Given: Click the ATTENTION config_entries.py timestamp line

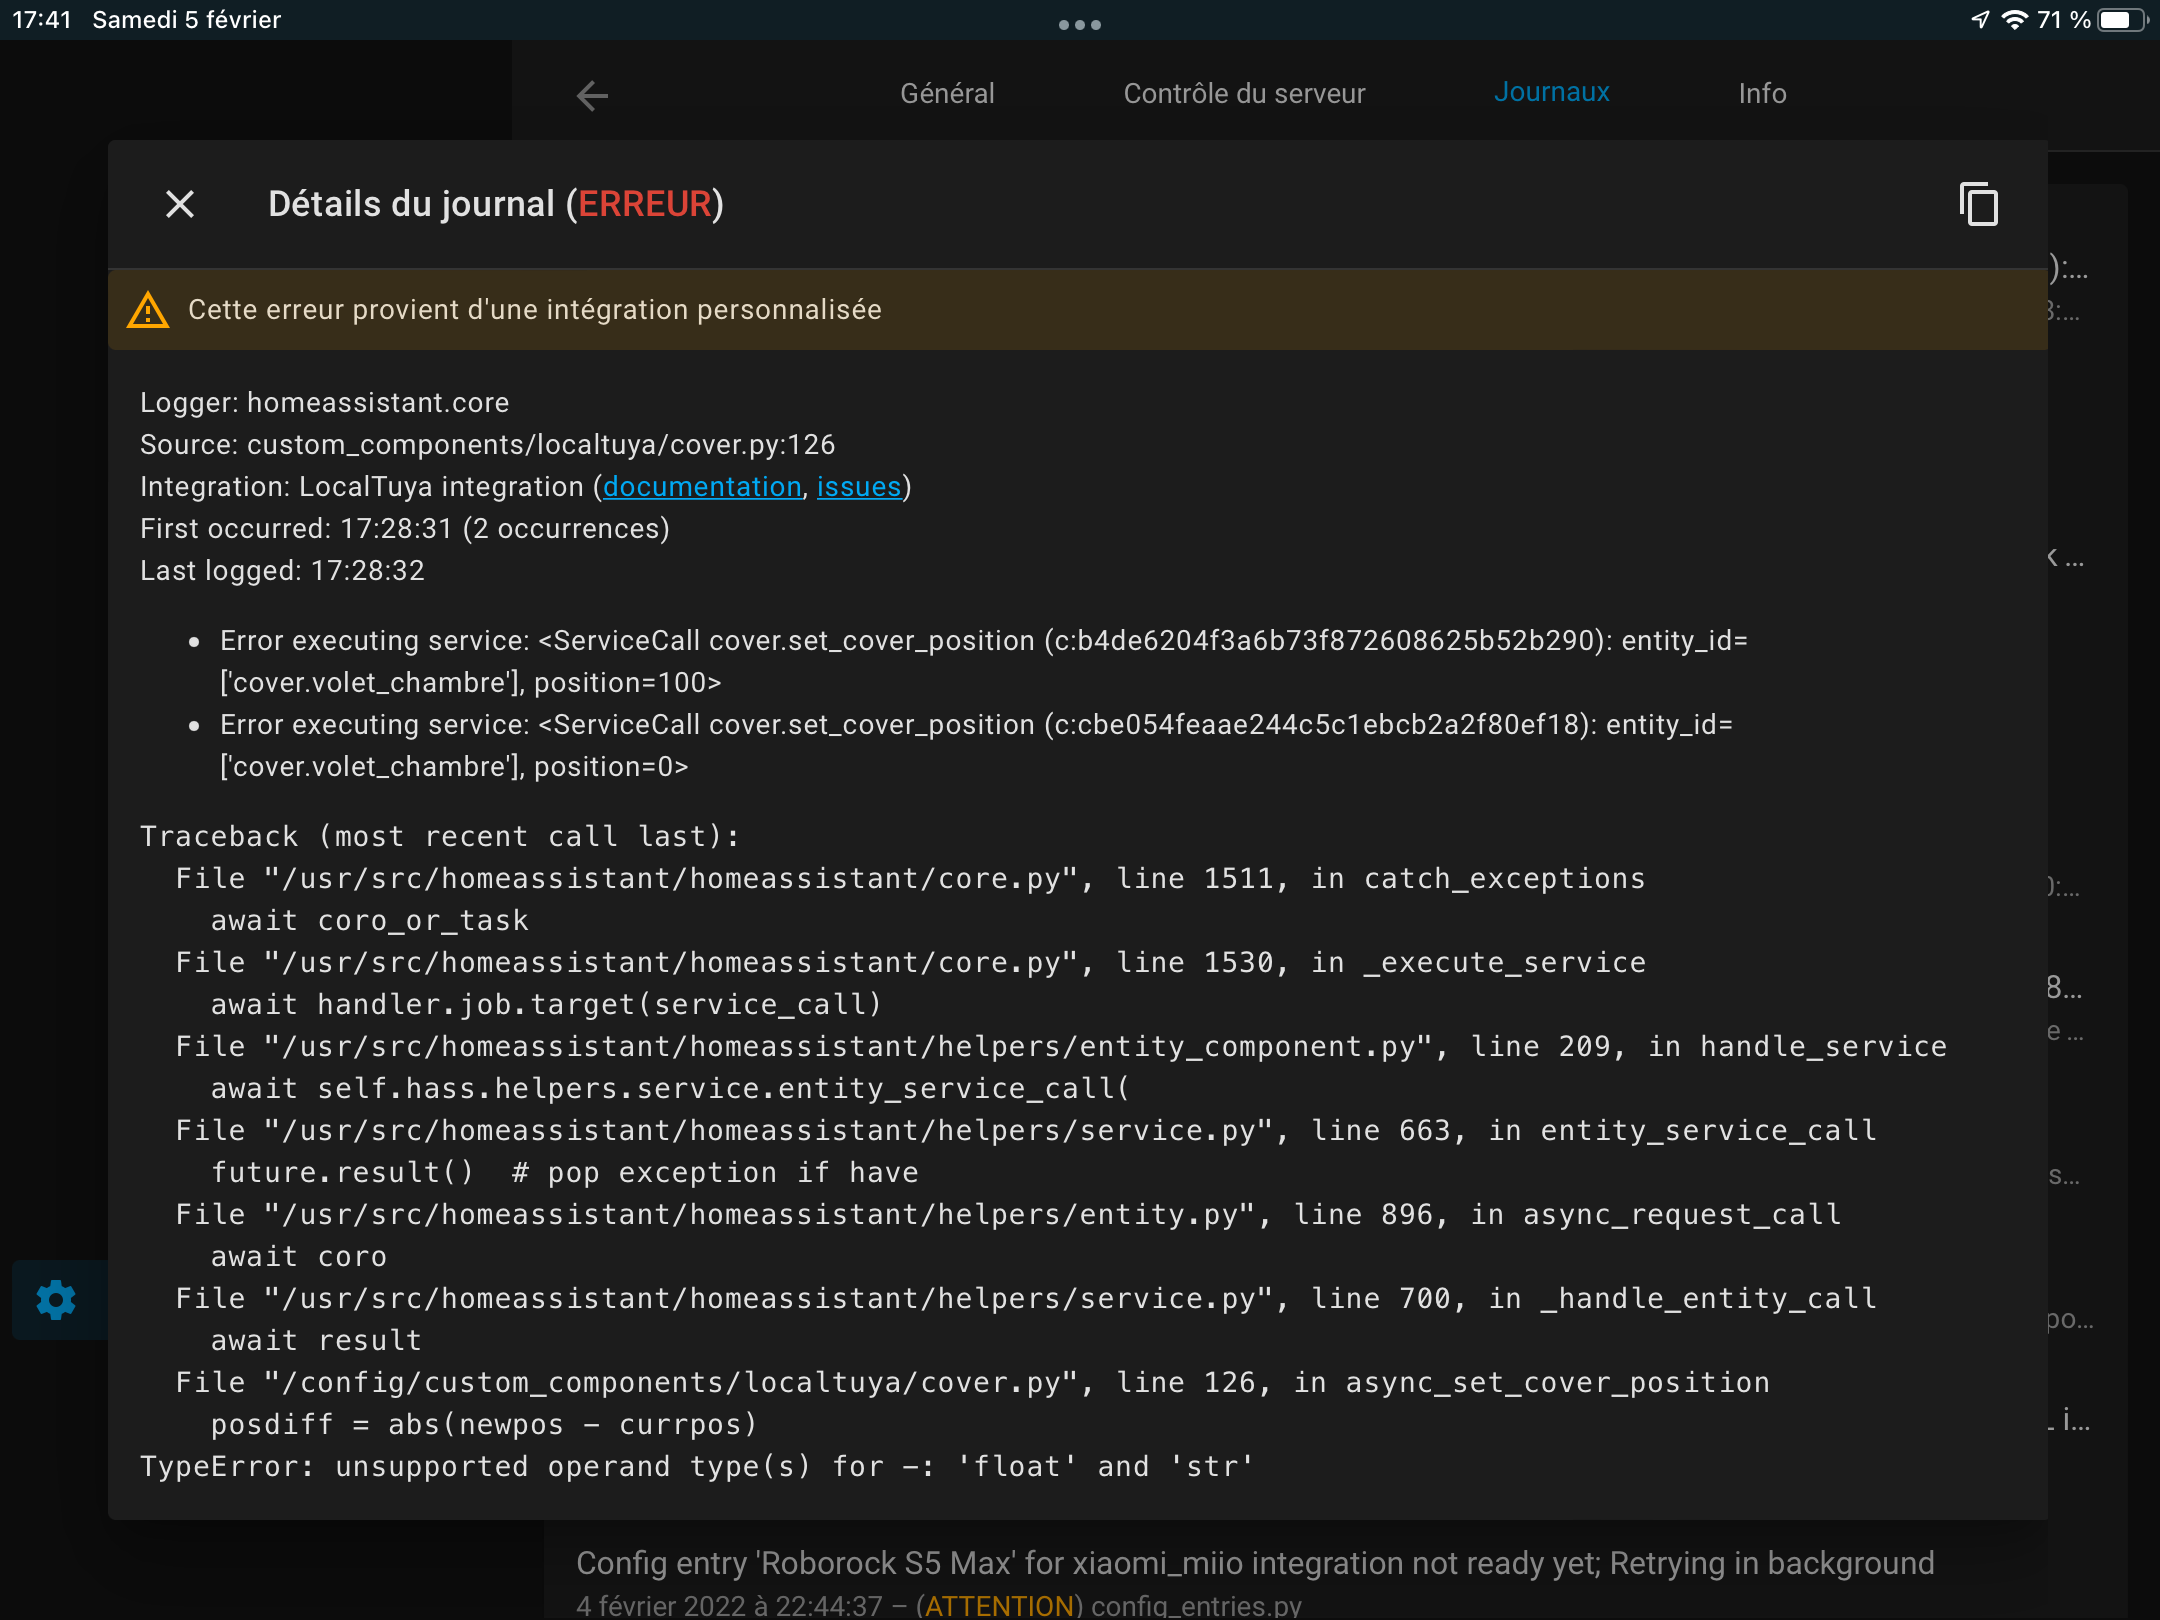Looking at the screenshot, I should pos(939,1605).
